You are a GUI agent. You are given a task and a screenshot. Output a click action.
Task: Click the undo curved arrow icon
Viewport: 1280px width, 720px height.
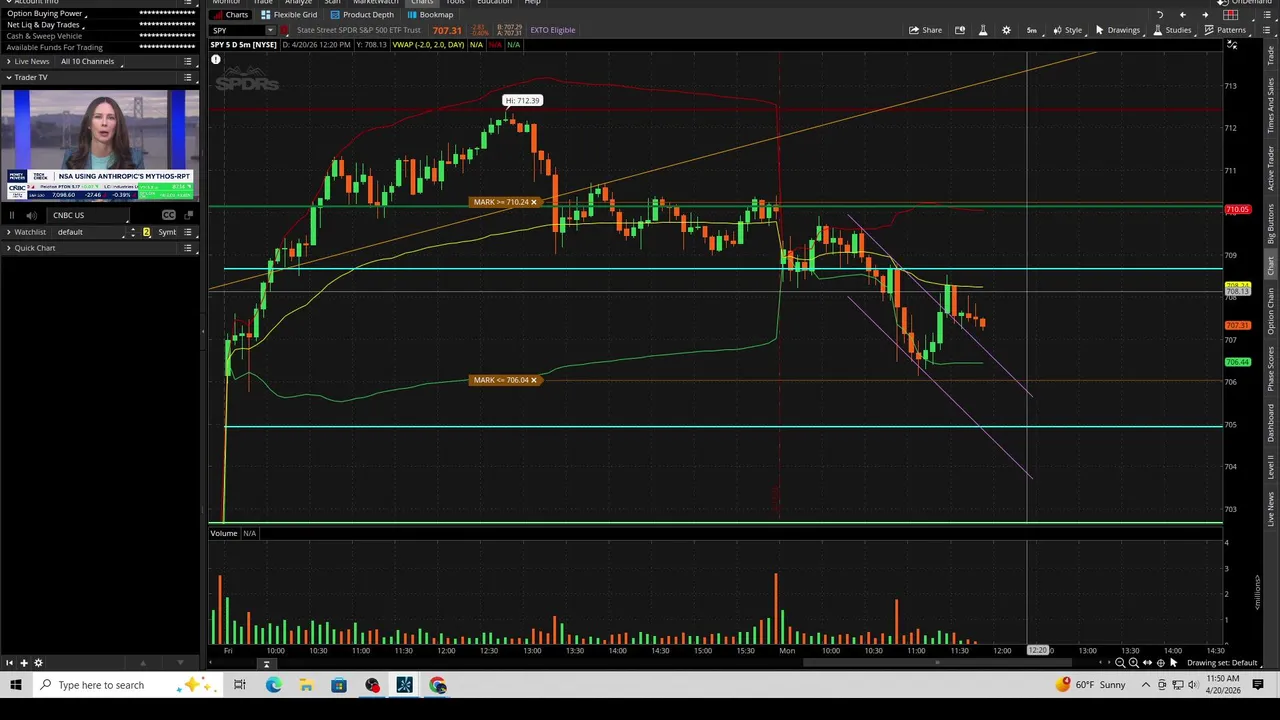pos(1160,15)
